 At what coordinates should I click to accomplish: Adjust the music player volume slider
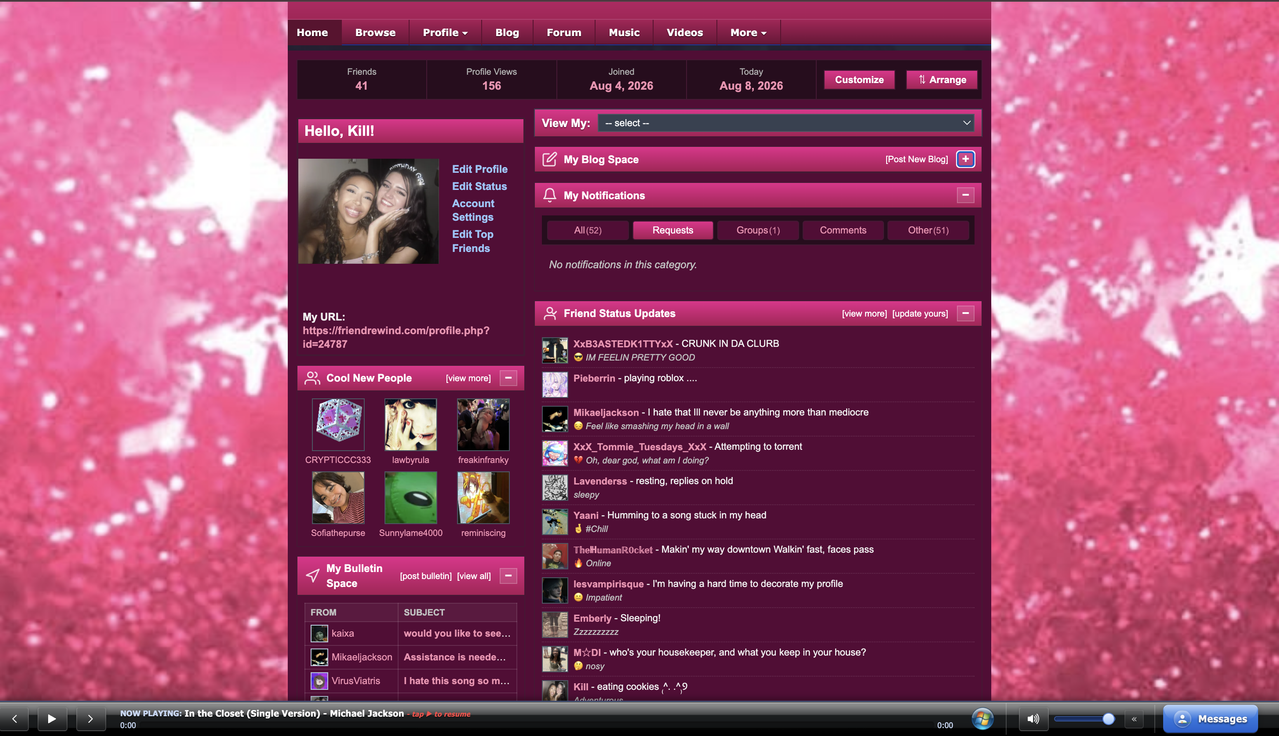[1084, 719]
